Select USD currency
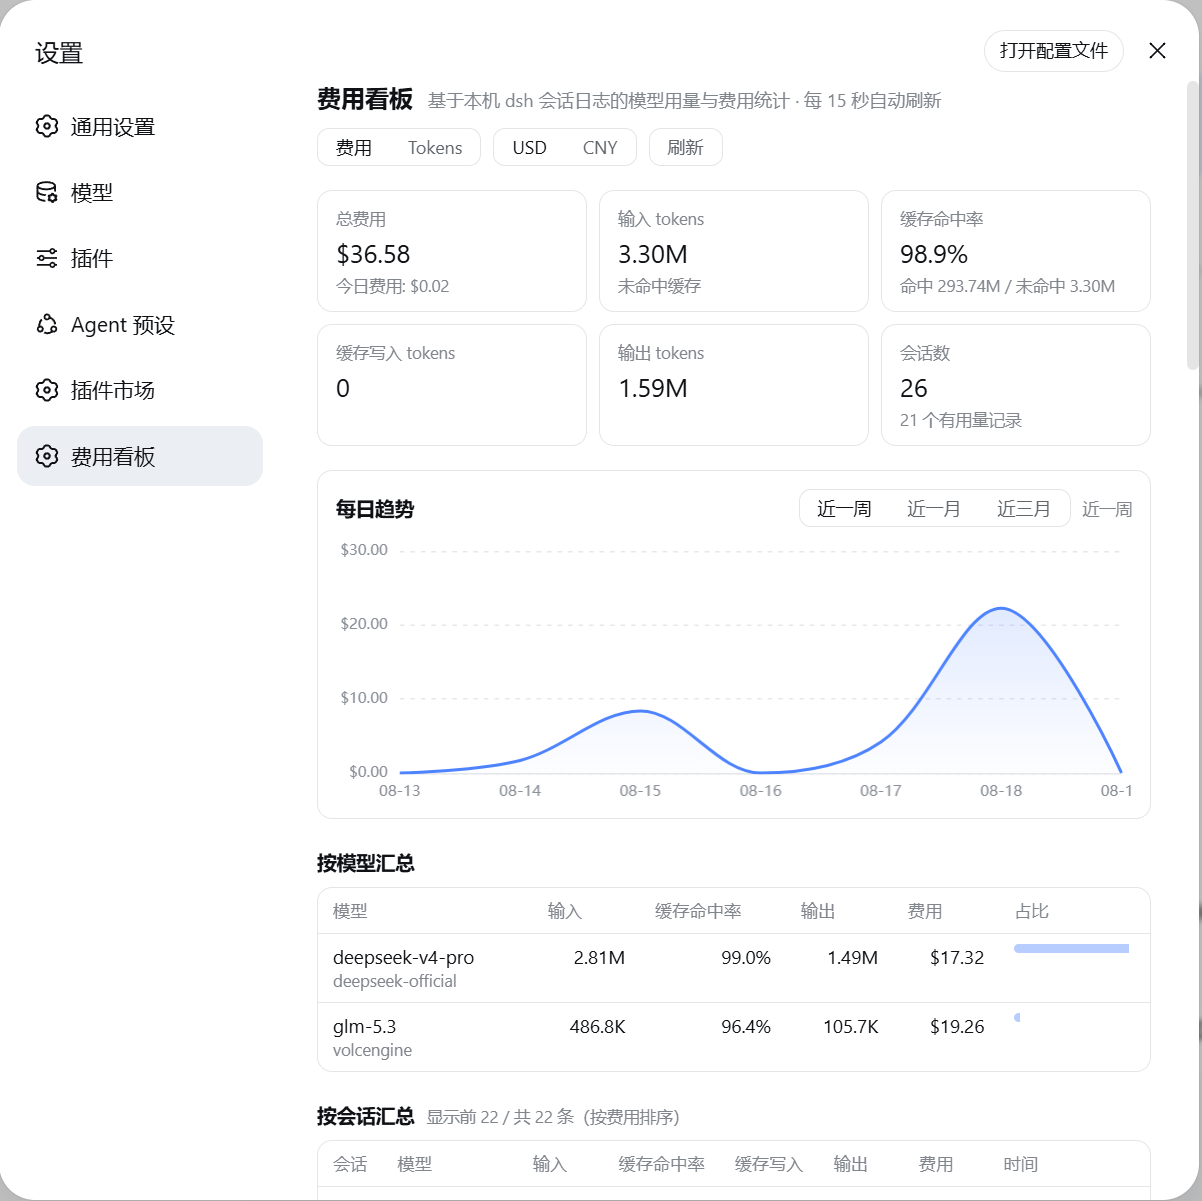Screen dimensions: 1202x1201 click(530, 147)
